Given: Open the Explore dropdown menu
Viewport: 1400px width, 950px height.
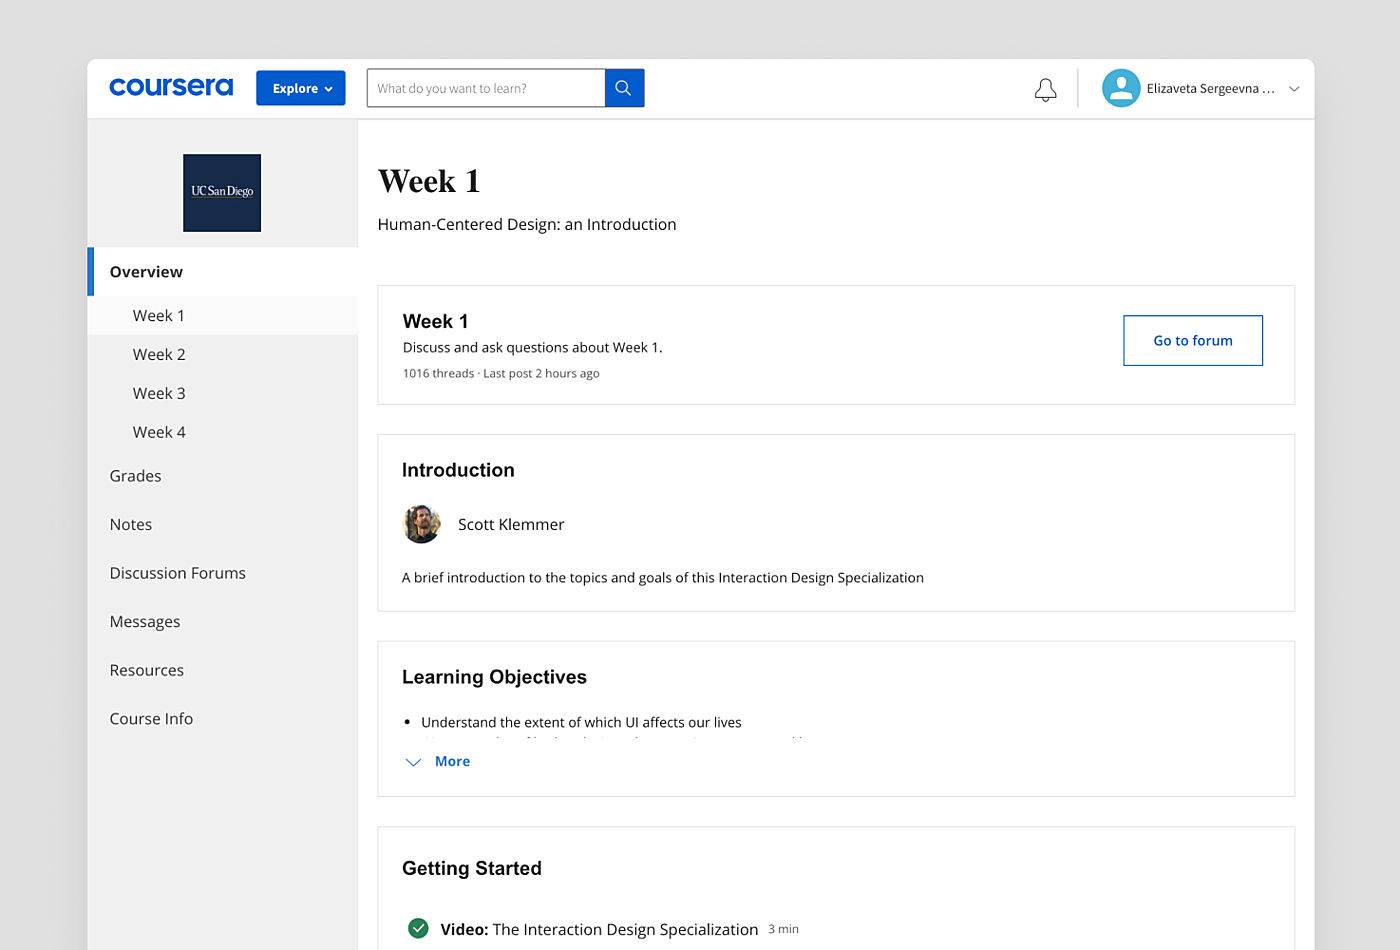Looking at the screenshot, I should tap(301, 88).
